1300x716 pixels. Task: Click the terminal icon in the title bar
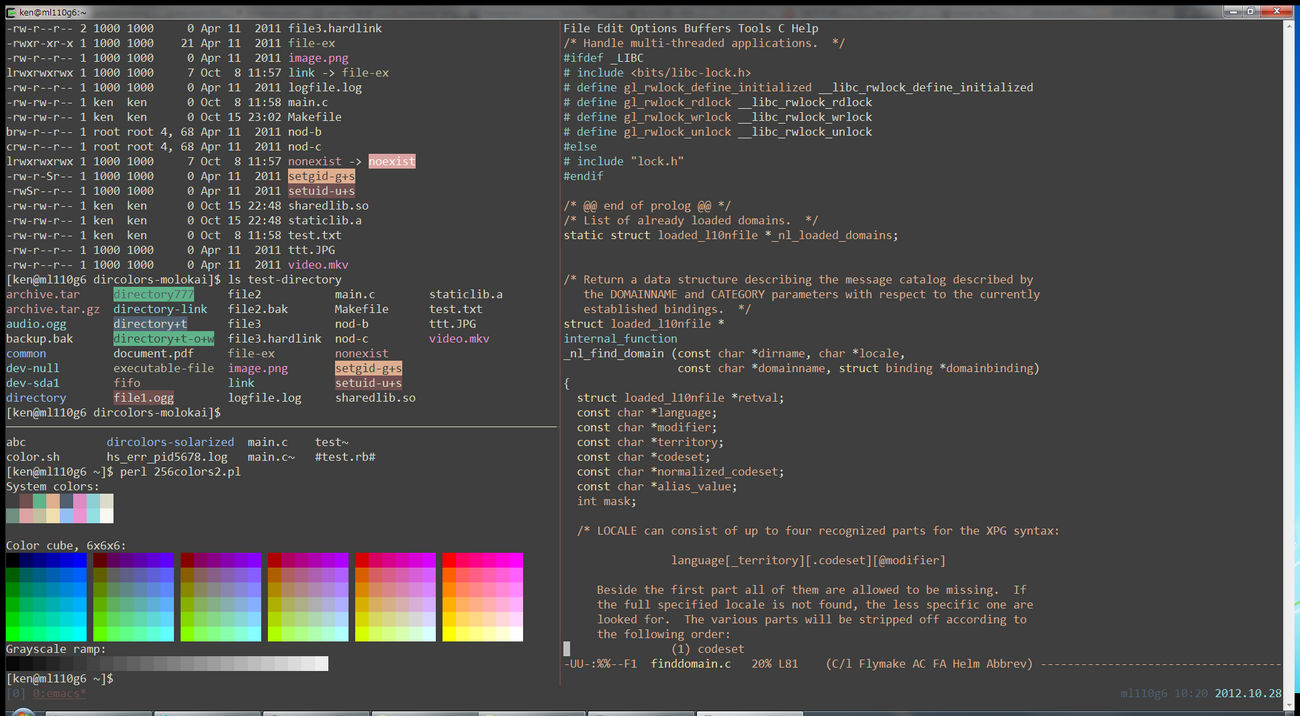coord(10,11)
